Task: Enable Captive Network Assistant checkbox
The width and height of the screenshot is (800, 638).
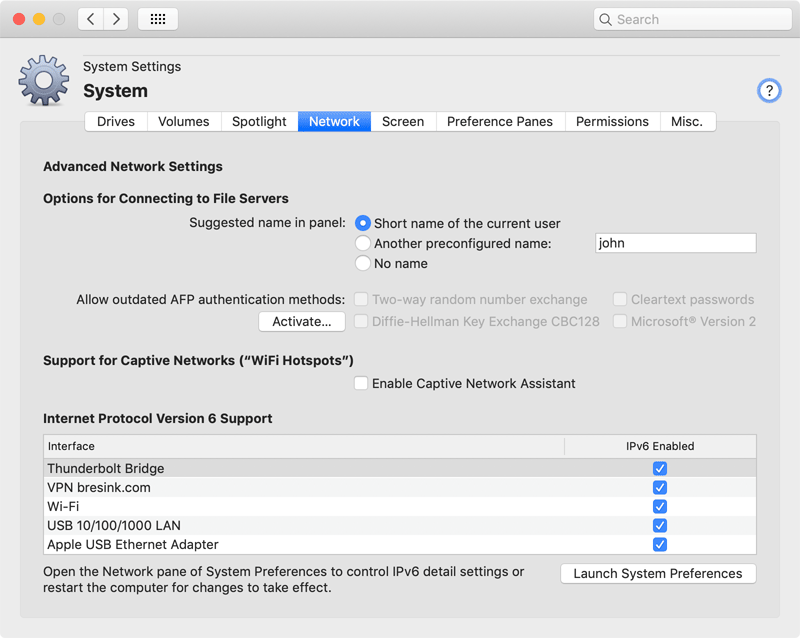Action: coord(361,383)
